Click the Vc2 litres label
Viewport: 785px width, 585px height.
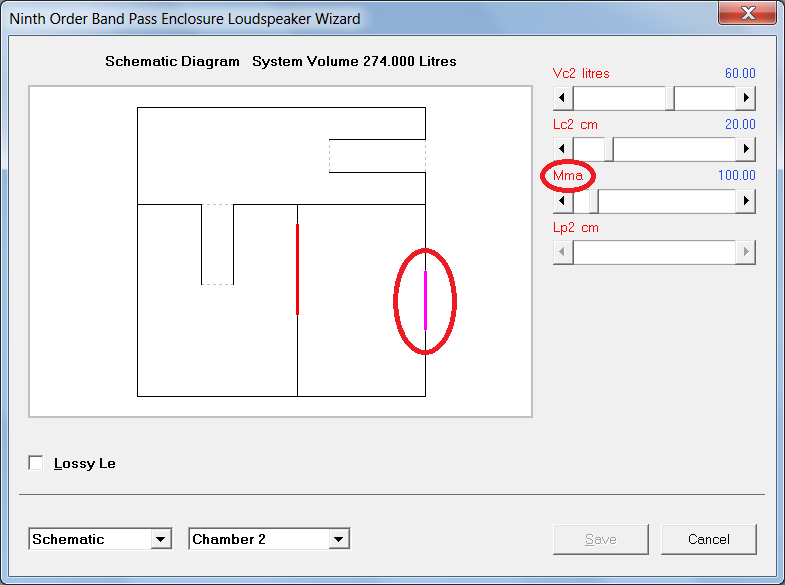[581, 74]
